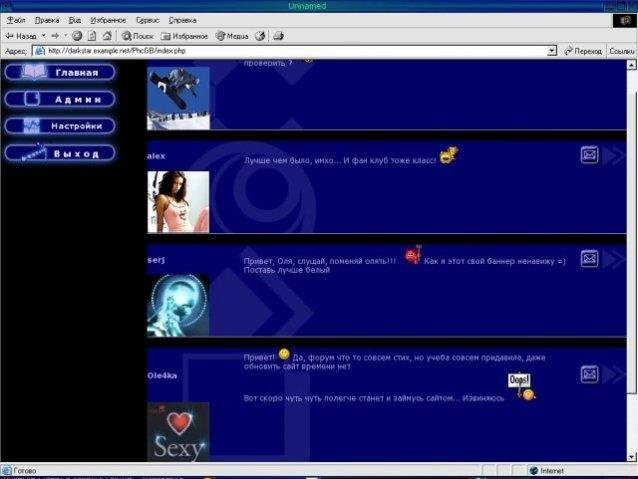Click the Выход logout button
Image resolution: width=638 pixels, height=479 pixels.
point(60,153)
